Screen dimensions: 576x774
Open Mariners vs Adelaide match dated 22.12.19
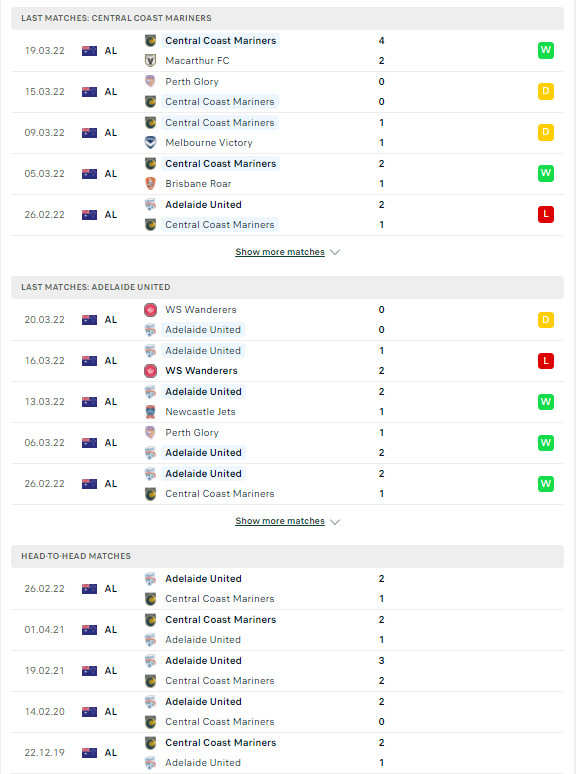coord(287,753)
